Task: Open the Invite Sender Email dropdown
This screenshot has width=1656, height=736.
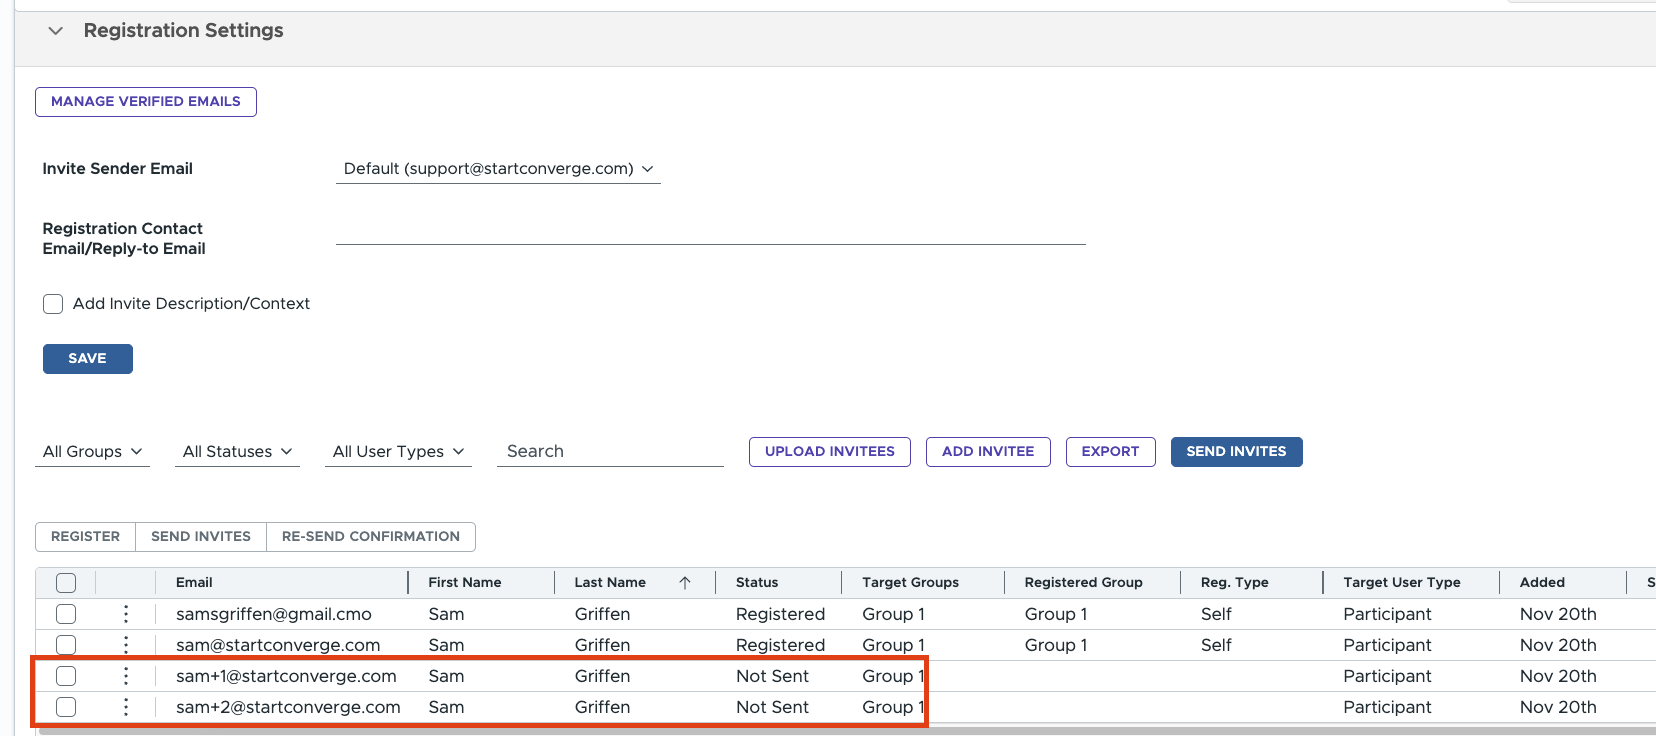Action: (x=498, y=169)
